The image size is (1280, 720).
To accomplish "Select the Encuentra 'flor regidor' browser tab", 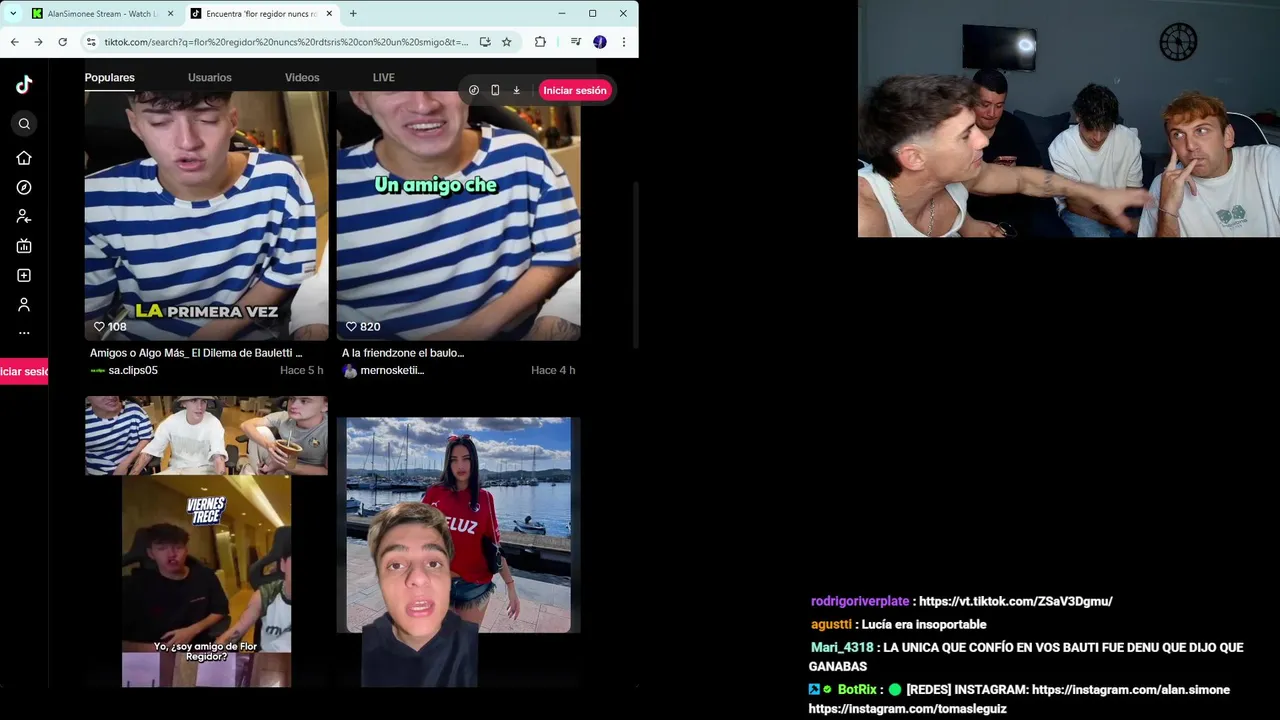I will tap(262, 14).
